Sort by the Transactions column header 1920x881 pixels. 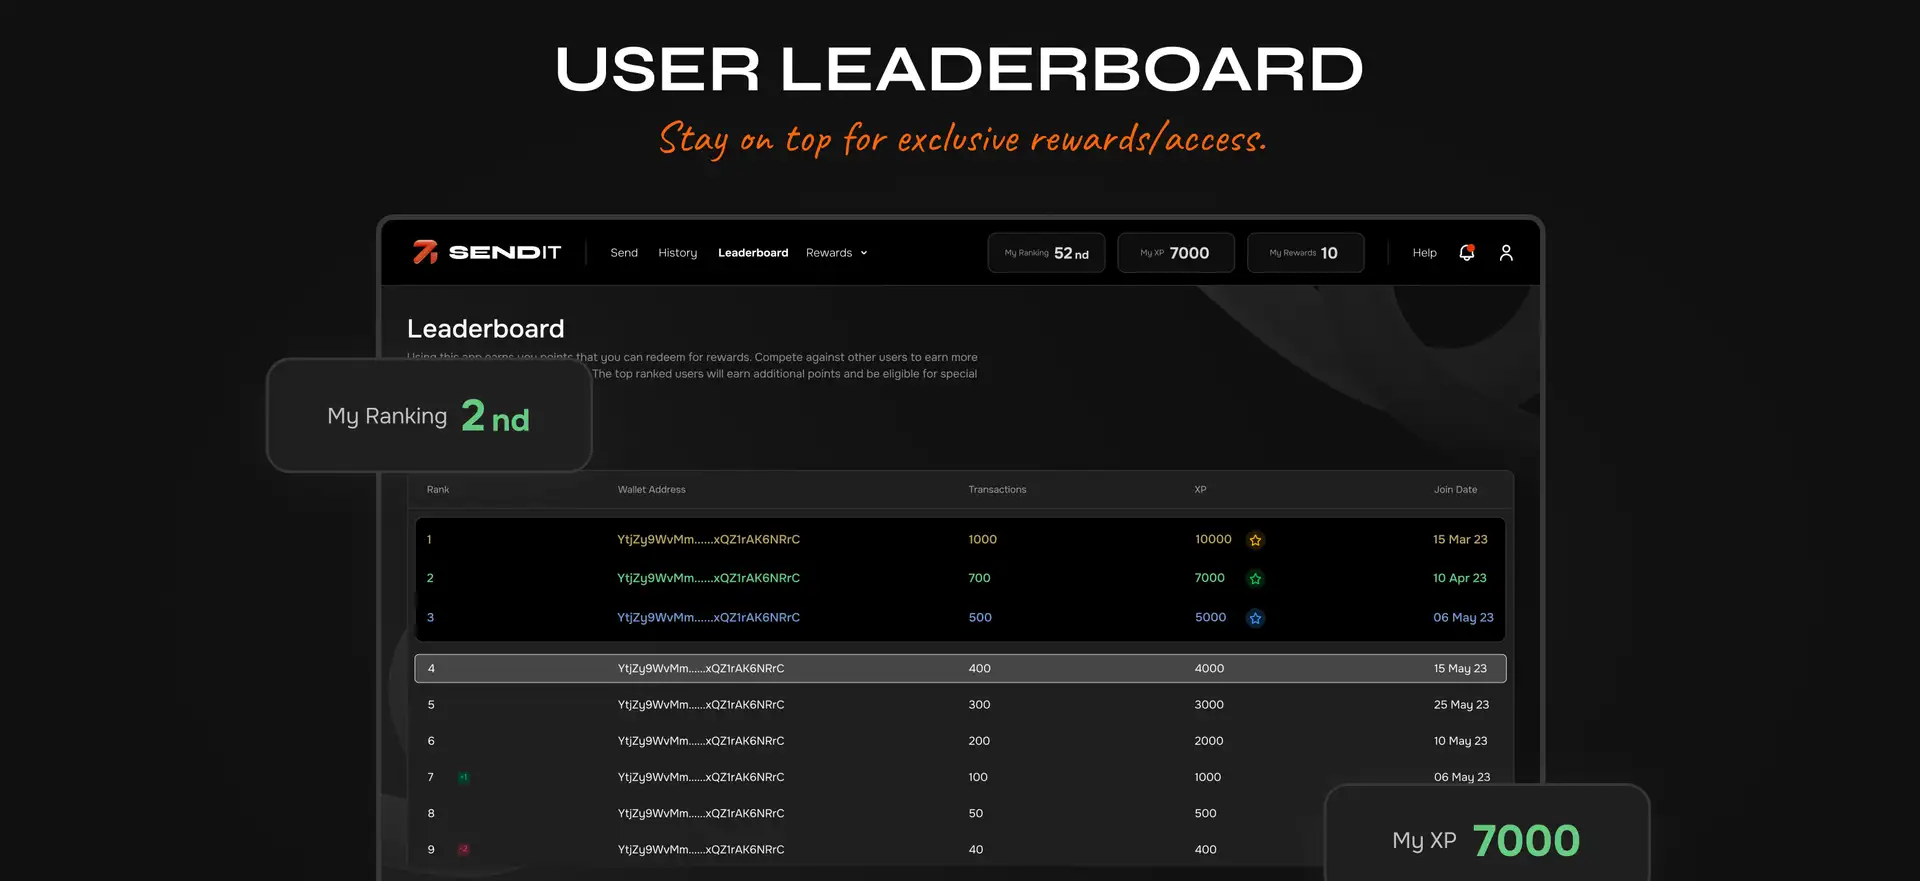(997, 490)
